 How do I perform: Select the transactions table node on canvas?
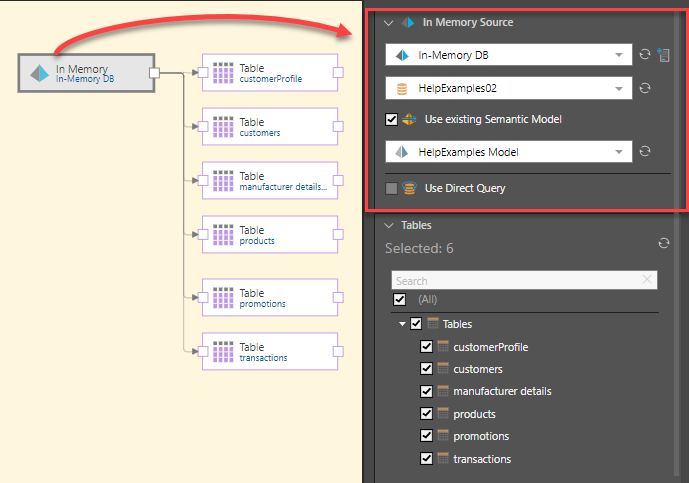tap(270, 351)
